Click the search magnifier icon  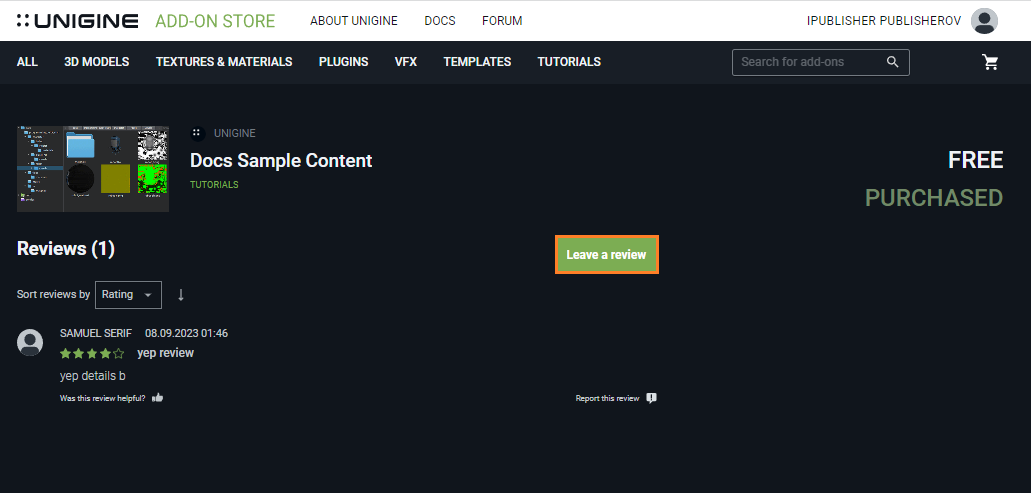[x=892, y=62]
